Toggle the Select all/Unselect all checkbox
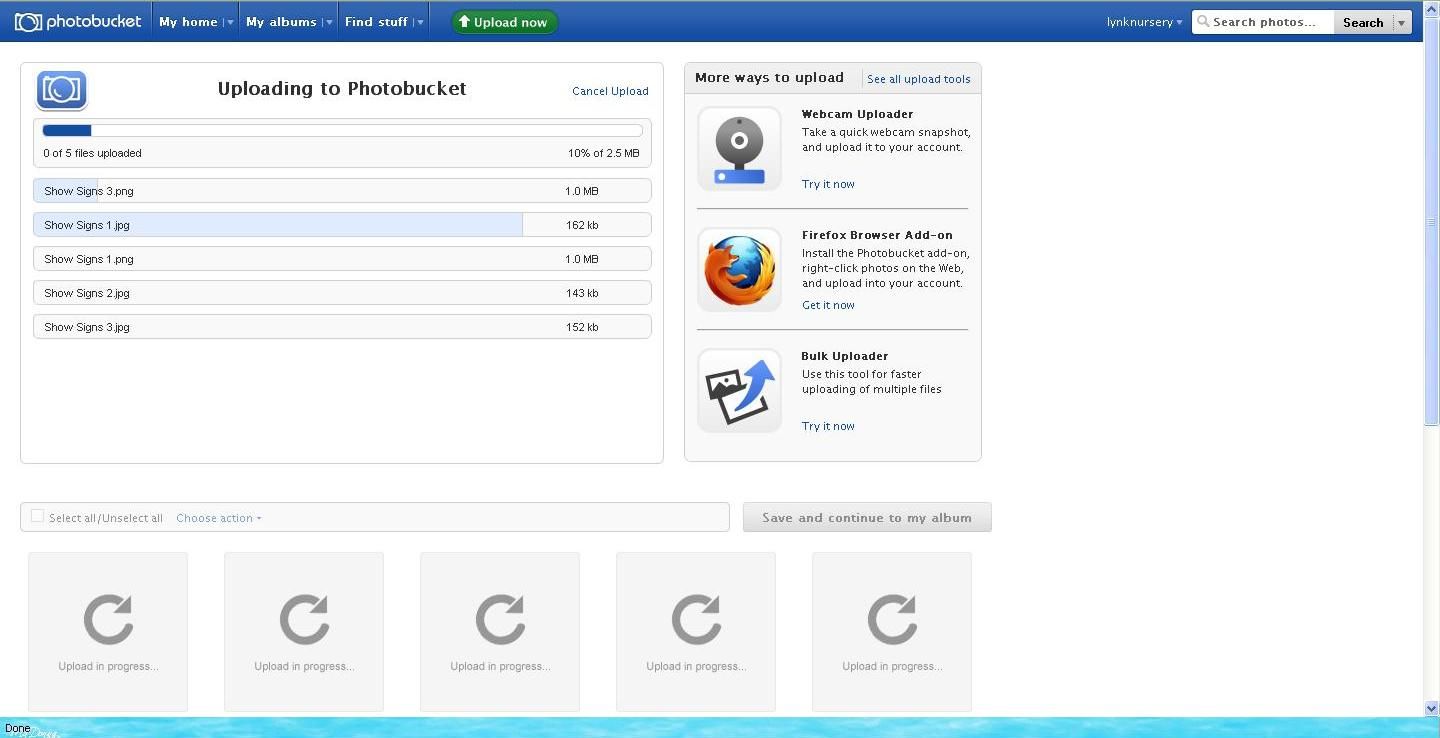The height and width of the screenshot is (738, 1440). click(37, 516)
